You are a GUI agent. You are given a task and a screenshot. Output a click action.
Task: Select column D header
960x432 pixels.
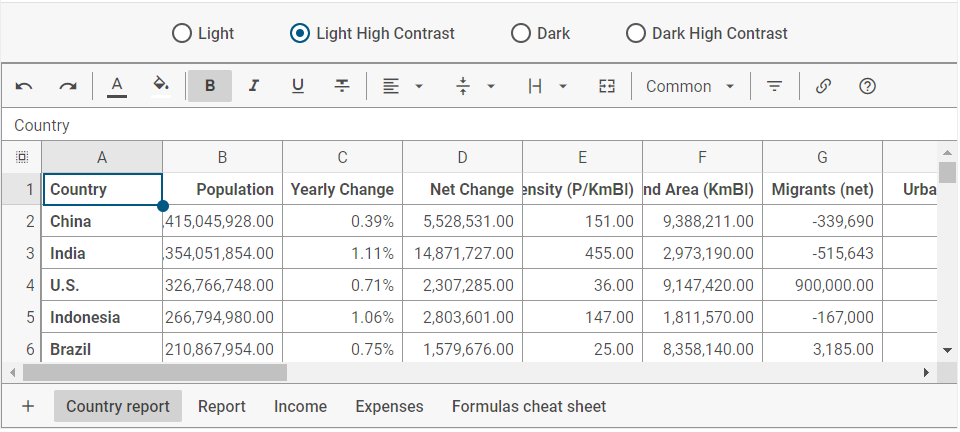point(462,157)
